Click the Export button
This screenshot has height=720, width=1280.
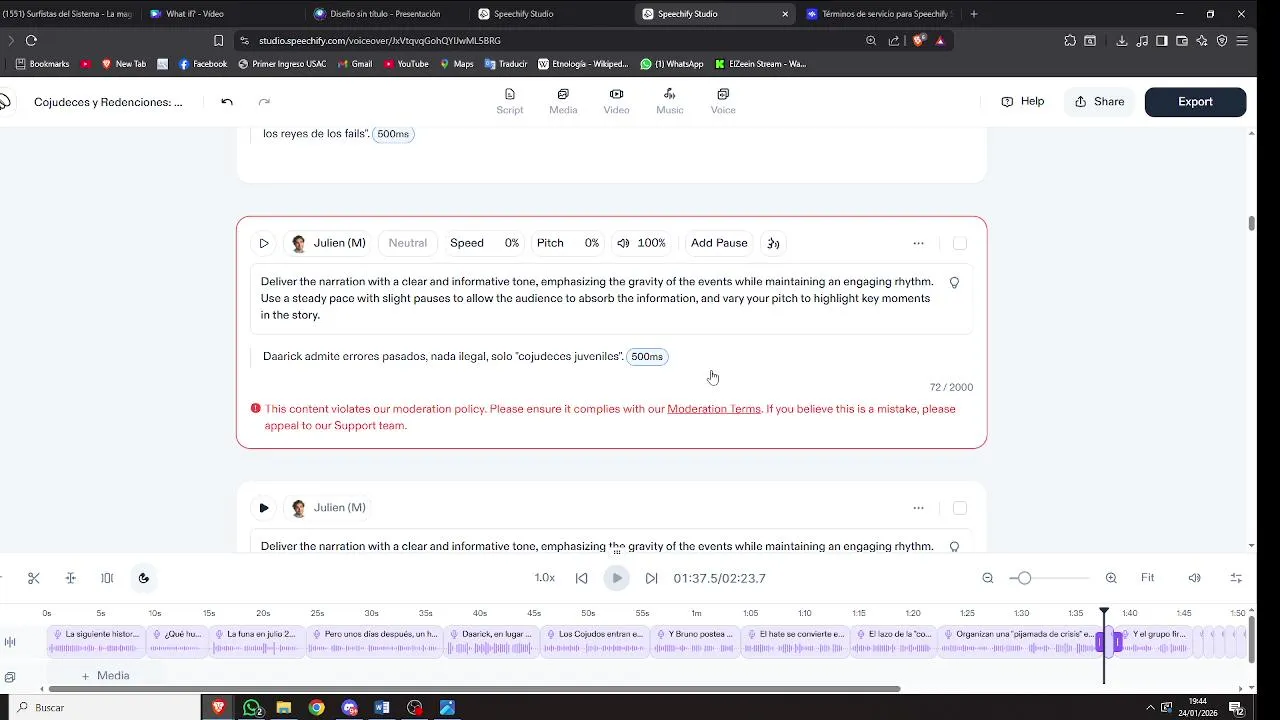pos(1195,102)
